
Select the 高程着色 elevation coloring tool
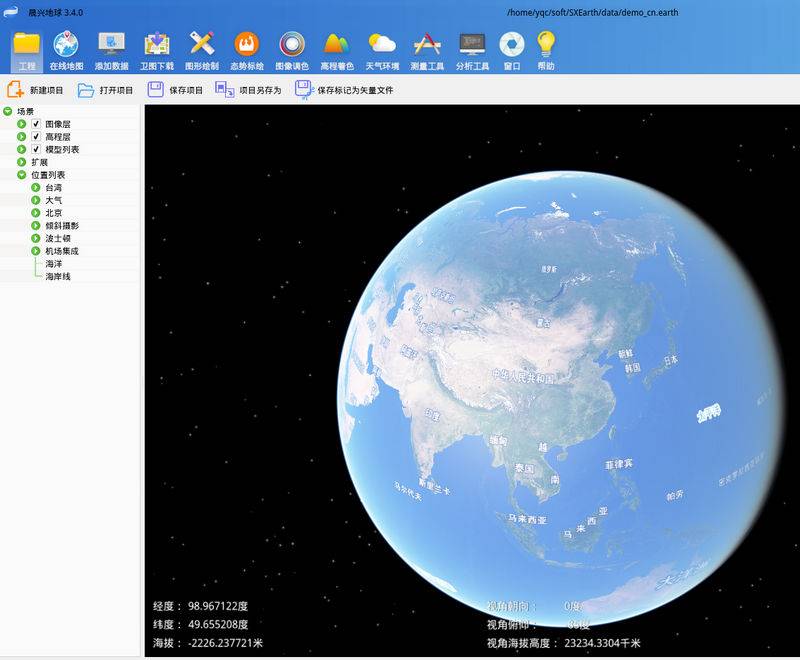pos(337,50)
